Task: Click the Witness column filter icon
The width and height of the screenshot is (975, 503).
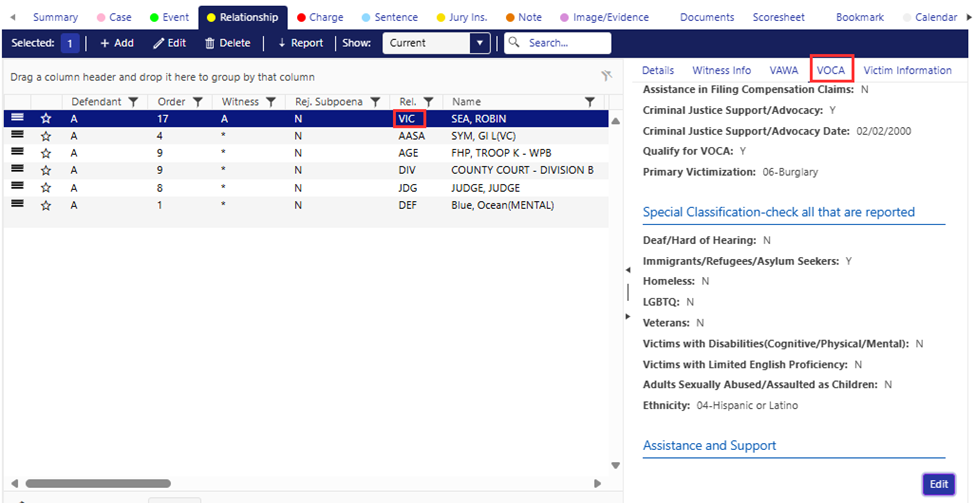Action: pos(270,102)
